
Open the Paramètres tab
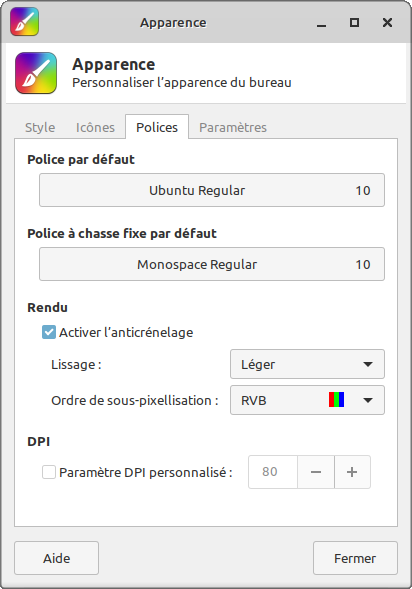click(233, 127)
